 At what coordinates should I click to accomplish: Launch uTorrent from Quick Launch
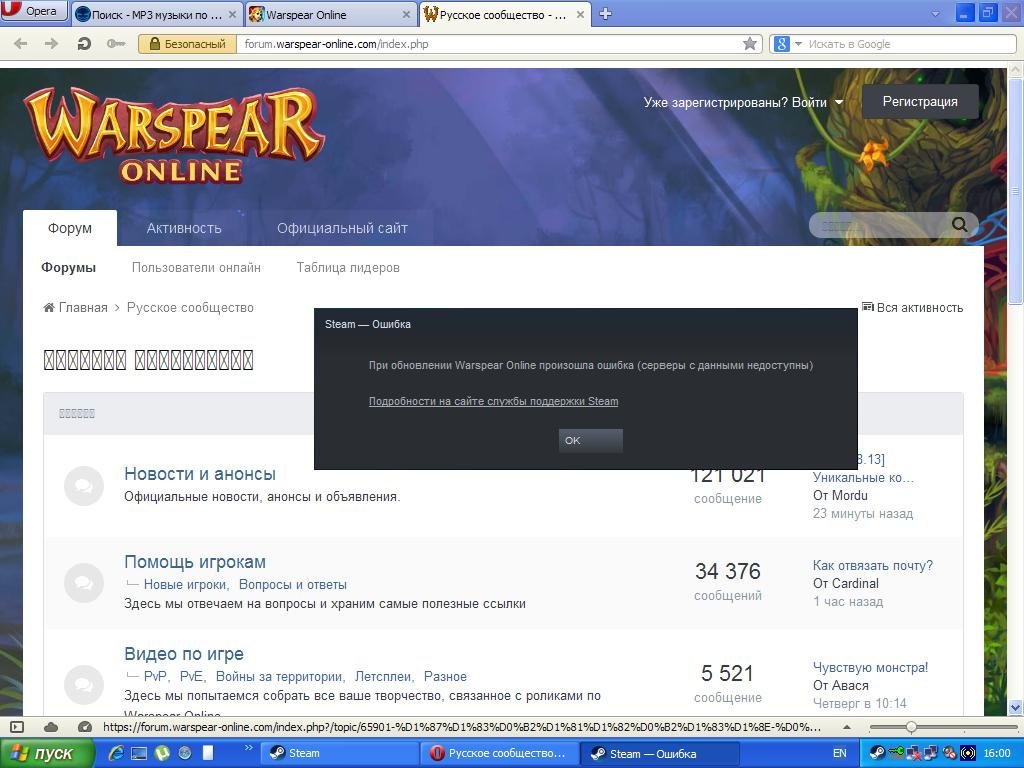click(x=162, y=753)
